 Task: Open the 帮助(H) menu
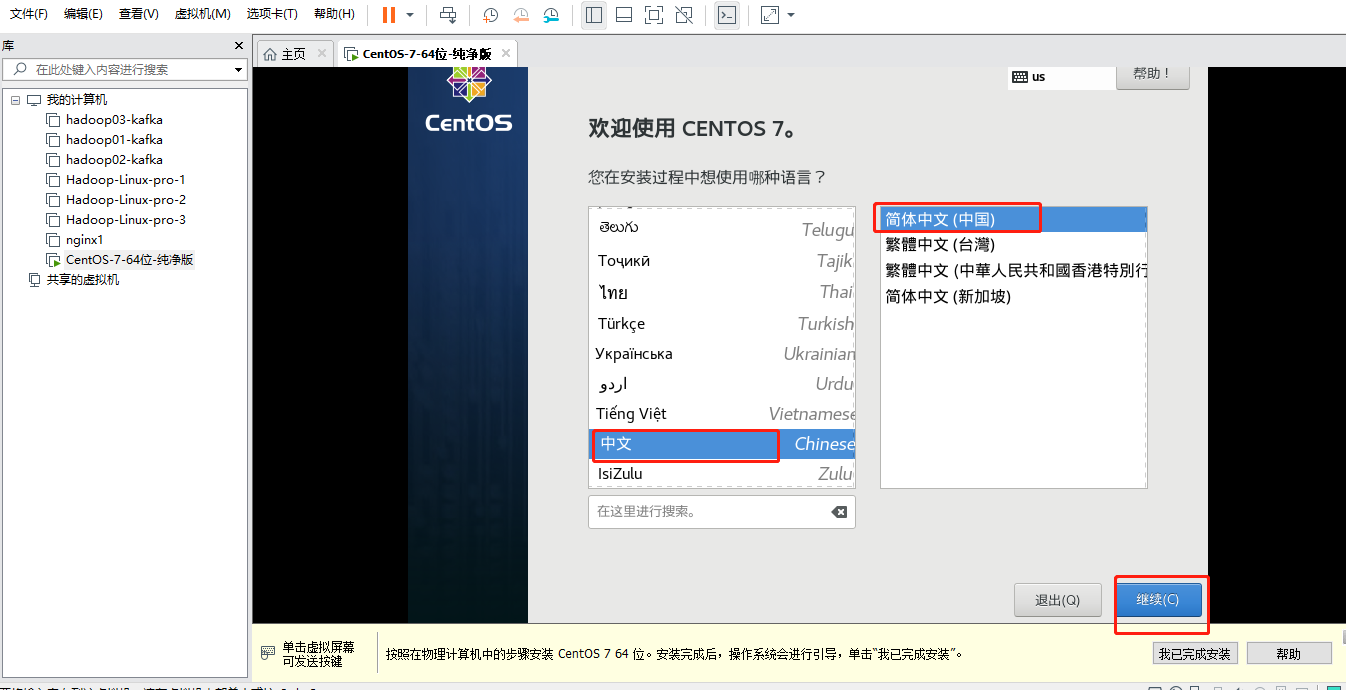[334, 14]
